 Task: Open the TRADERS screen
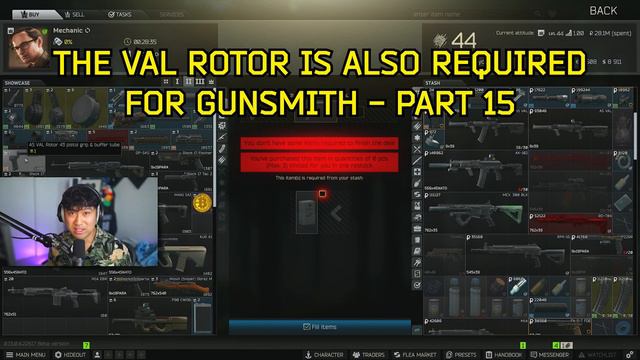[368, 355]
